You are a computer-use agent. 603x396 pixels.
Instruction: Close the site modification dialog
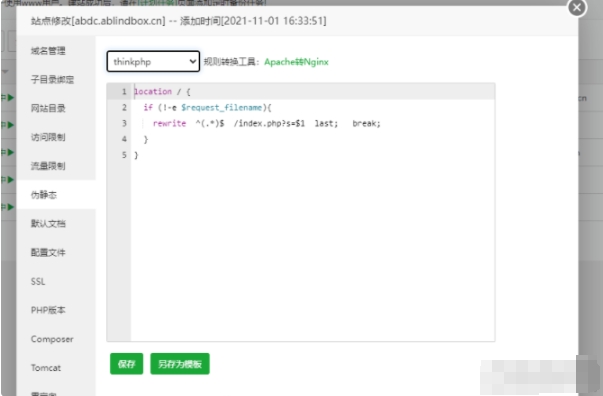point(577,7)
